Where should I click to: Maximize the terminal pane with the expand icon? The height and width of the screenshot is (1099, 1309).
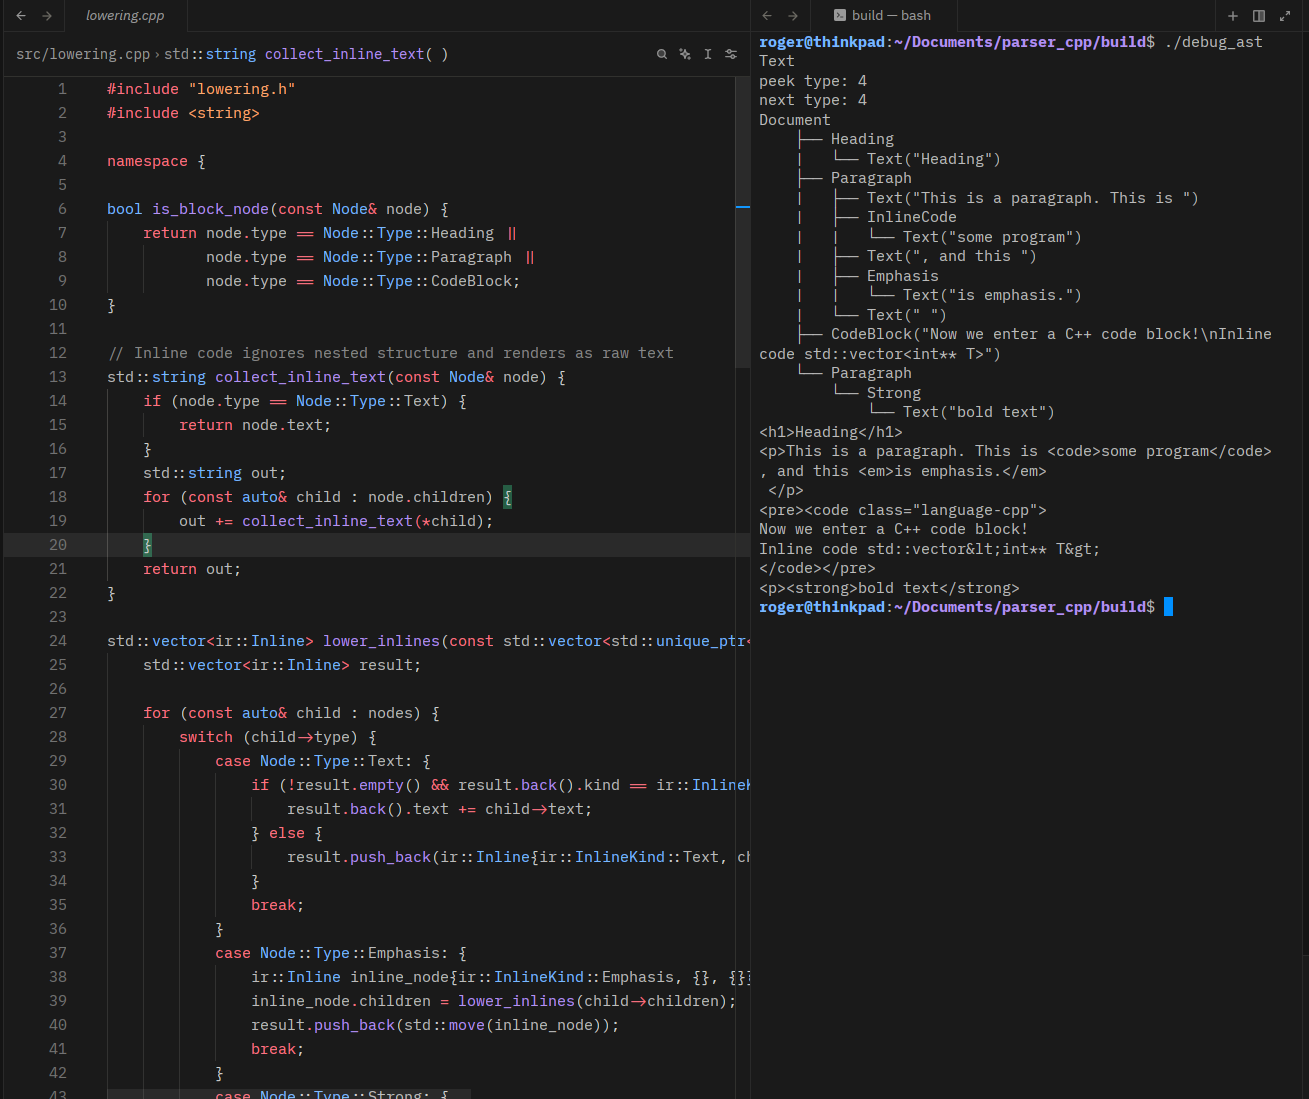pyautogui.click(x=1285, y=16)
